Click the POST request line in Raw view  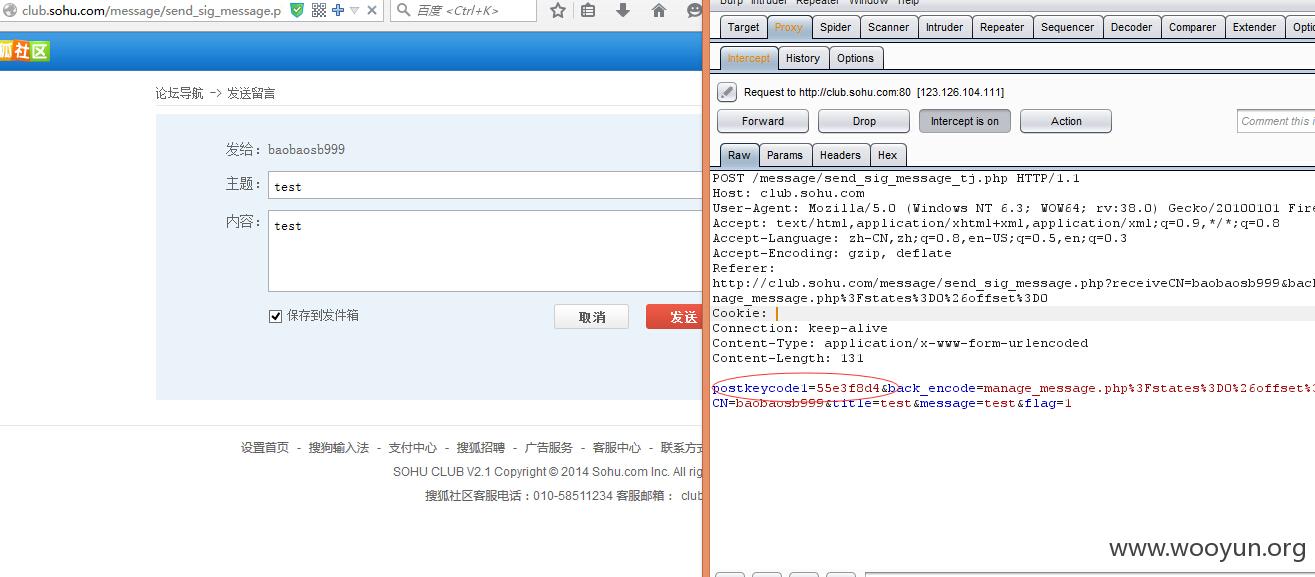pyautogui.click(x=896, y=178)
